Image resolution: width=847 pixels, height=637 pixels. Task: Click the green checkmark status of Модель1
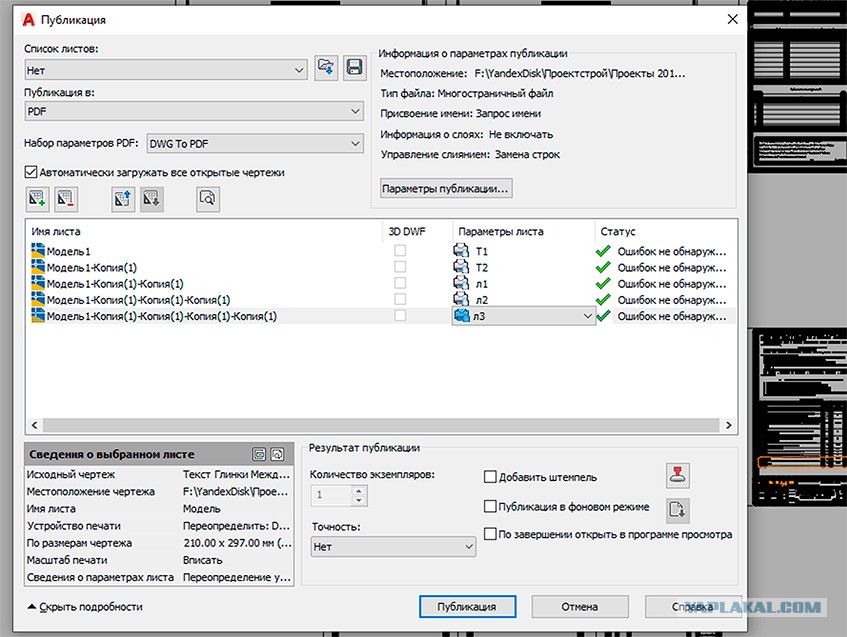pos(603,251)
